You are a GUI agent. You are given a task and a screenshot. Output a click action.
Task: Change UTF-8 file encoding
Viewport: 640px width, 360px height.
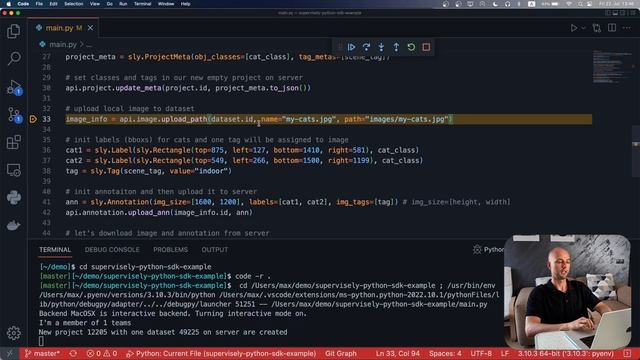click(x=481, y=353)
